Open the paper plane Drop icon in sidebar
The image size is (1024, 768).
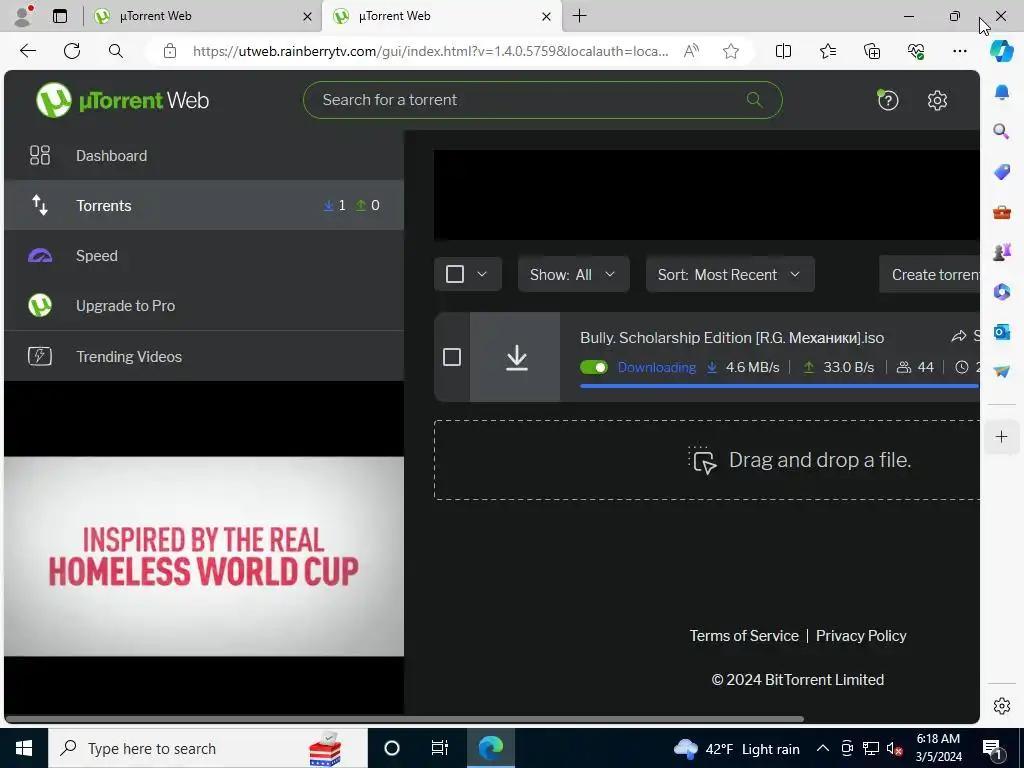[x=1001, y=372]
